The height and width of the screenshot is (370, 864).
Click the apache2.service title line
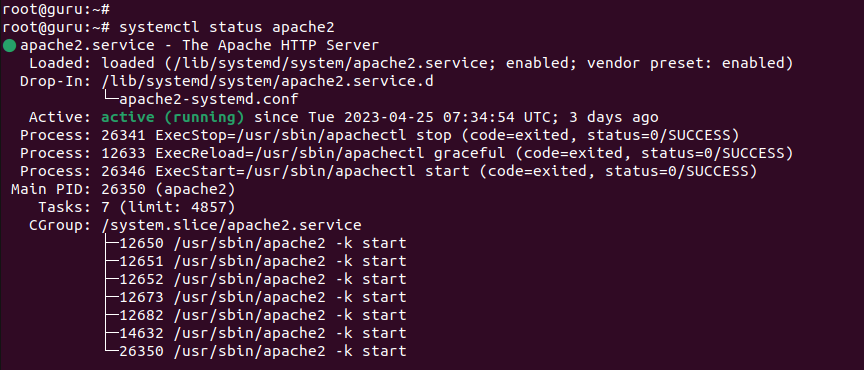(199, 45)
